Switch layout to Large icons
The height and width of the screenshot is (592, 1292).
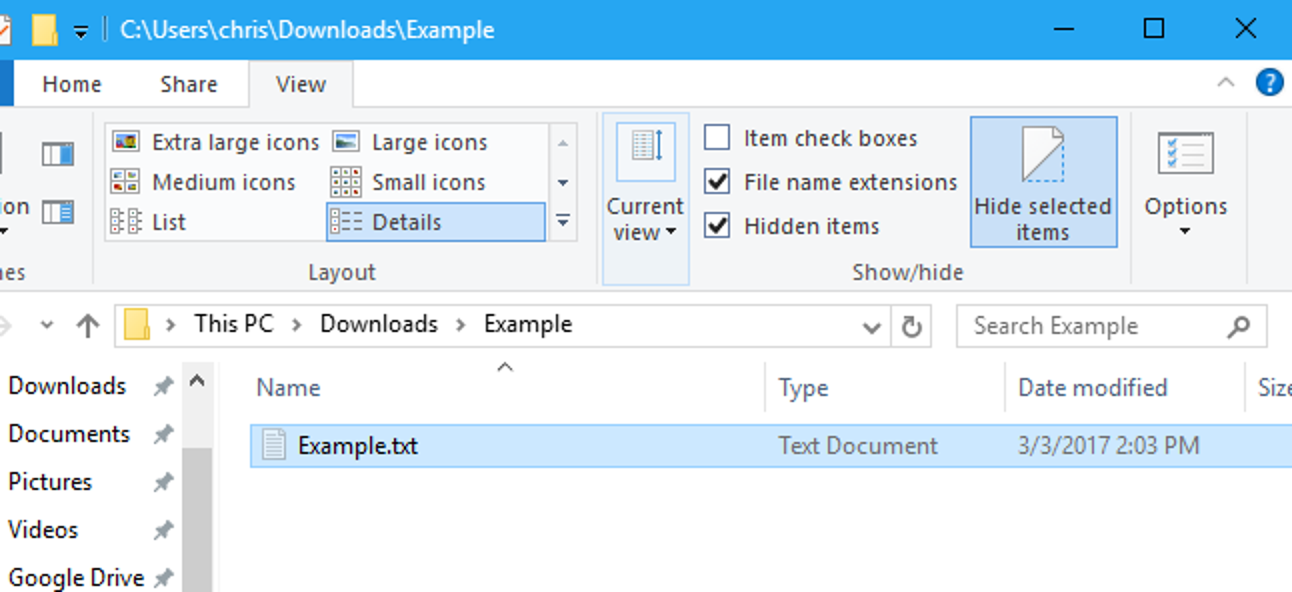click(410, 142)
